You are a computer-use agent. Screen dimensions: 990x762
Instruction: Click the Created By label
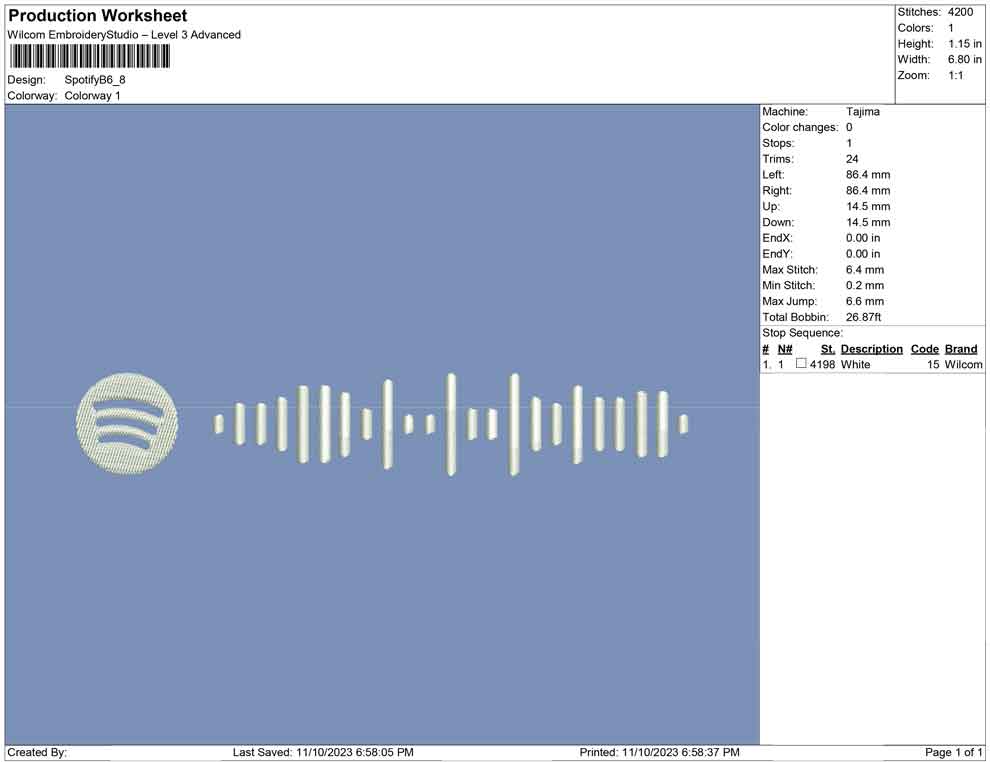pos(37,753)
